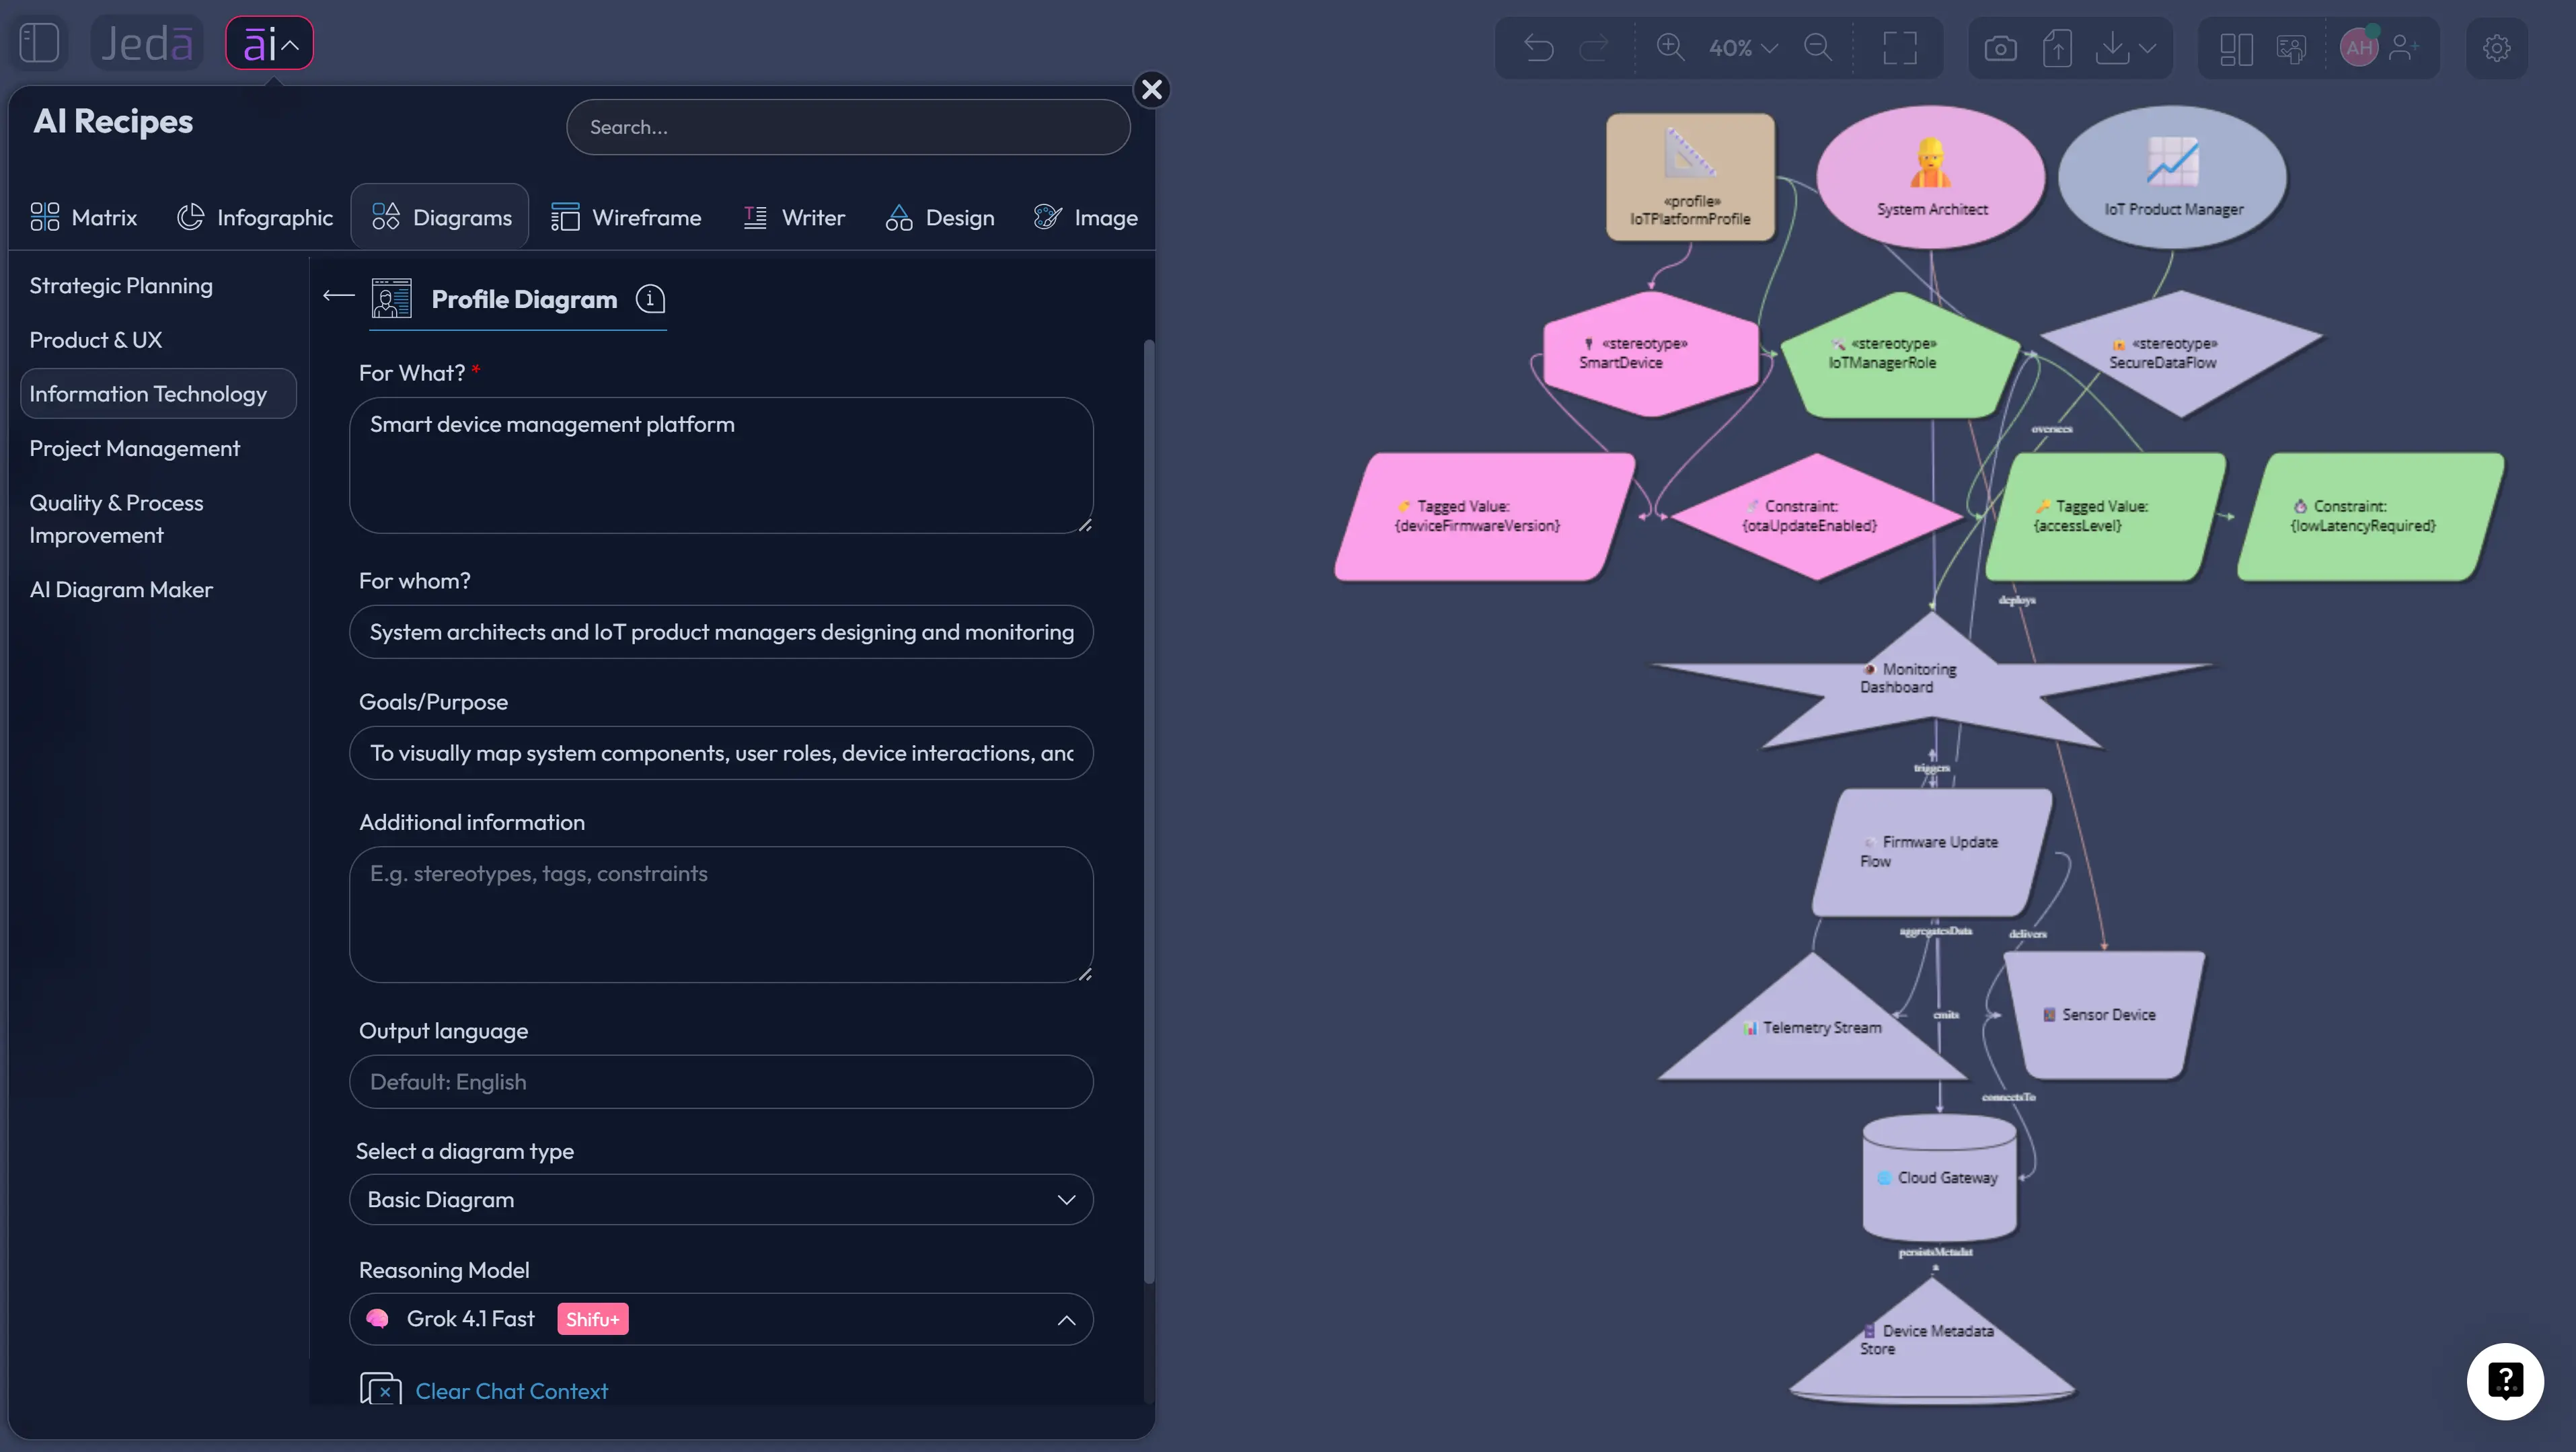Select the Diagrams tab
Image resolution: width=2576 pixels, height=1452 pixels.
click(441, 217)
